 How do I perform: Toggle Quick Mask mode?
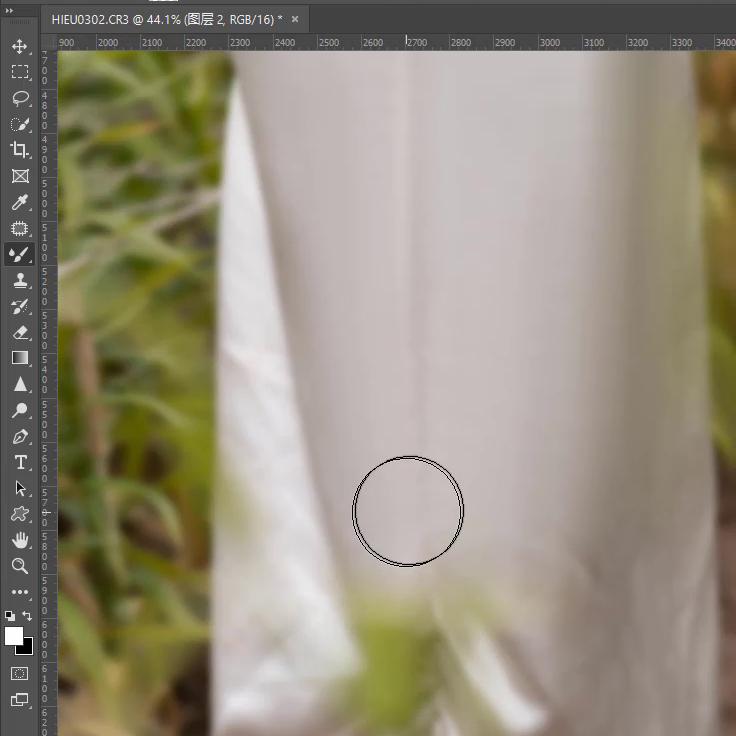(20, 673)
